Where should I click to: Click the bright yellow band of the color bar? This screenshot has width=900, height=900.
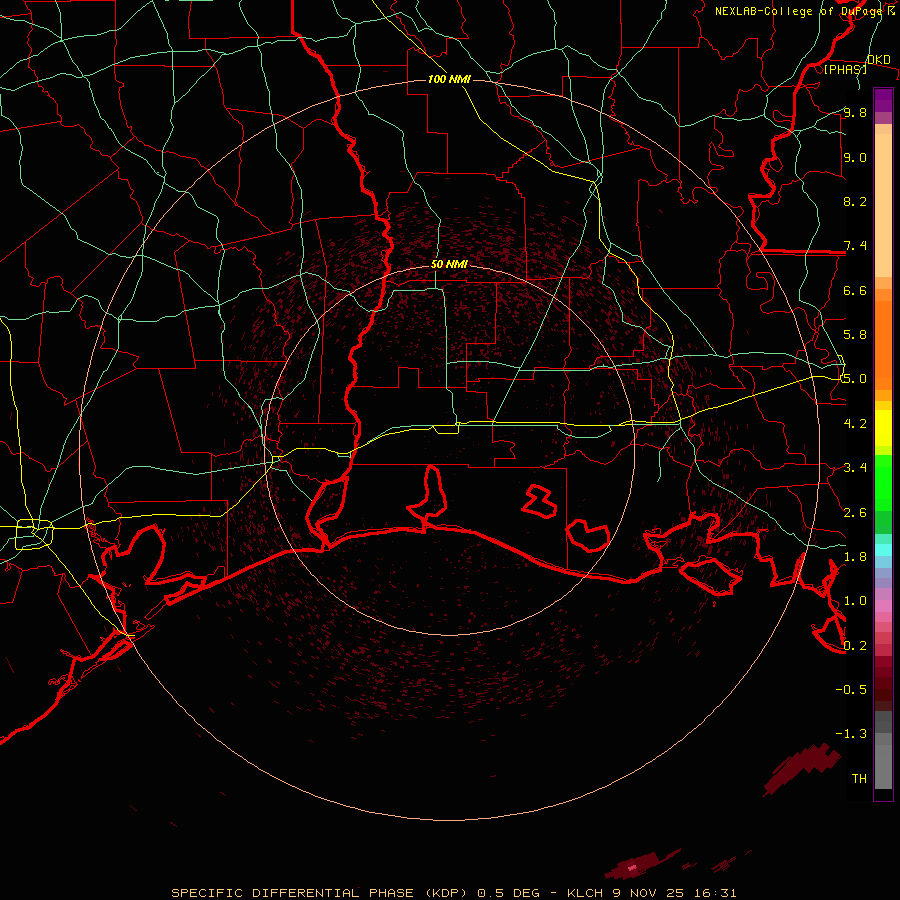(x=883, y=428)
